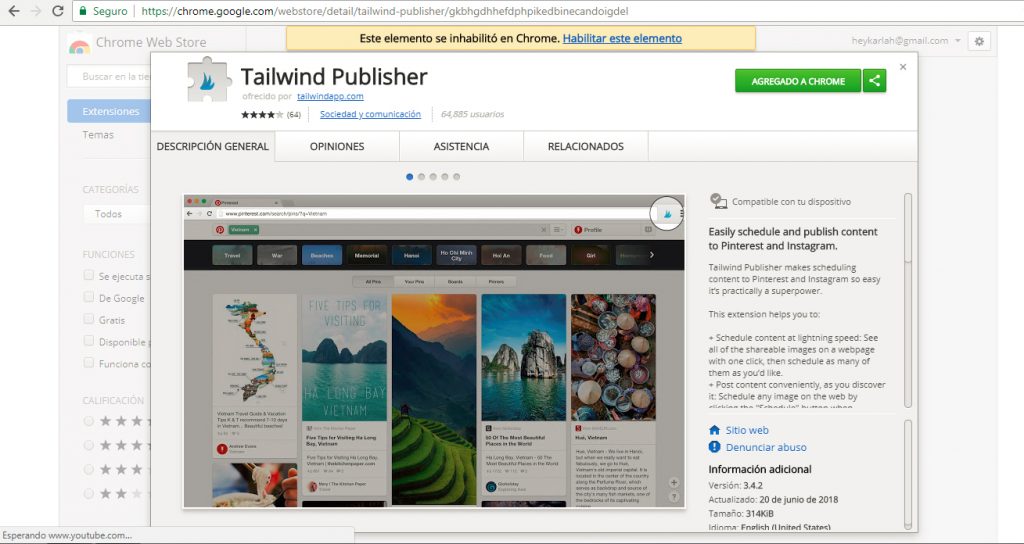Screen dimensions: 1024x544
Task: Select the top star rating radio button
Action: click(x=89, y=421)
